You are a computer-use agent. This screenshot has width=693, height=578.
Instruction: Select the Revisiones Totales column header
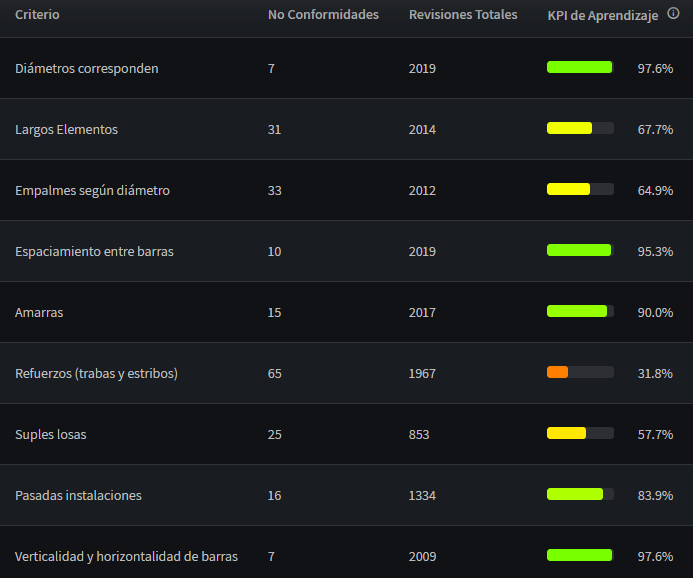tap(463, 15)
